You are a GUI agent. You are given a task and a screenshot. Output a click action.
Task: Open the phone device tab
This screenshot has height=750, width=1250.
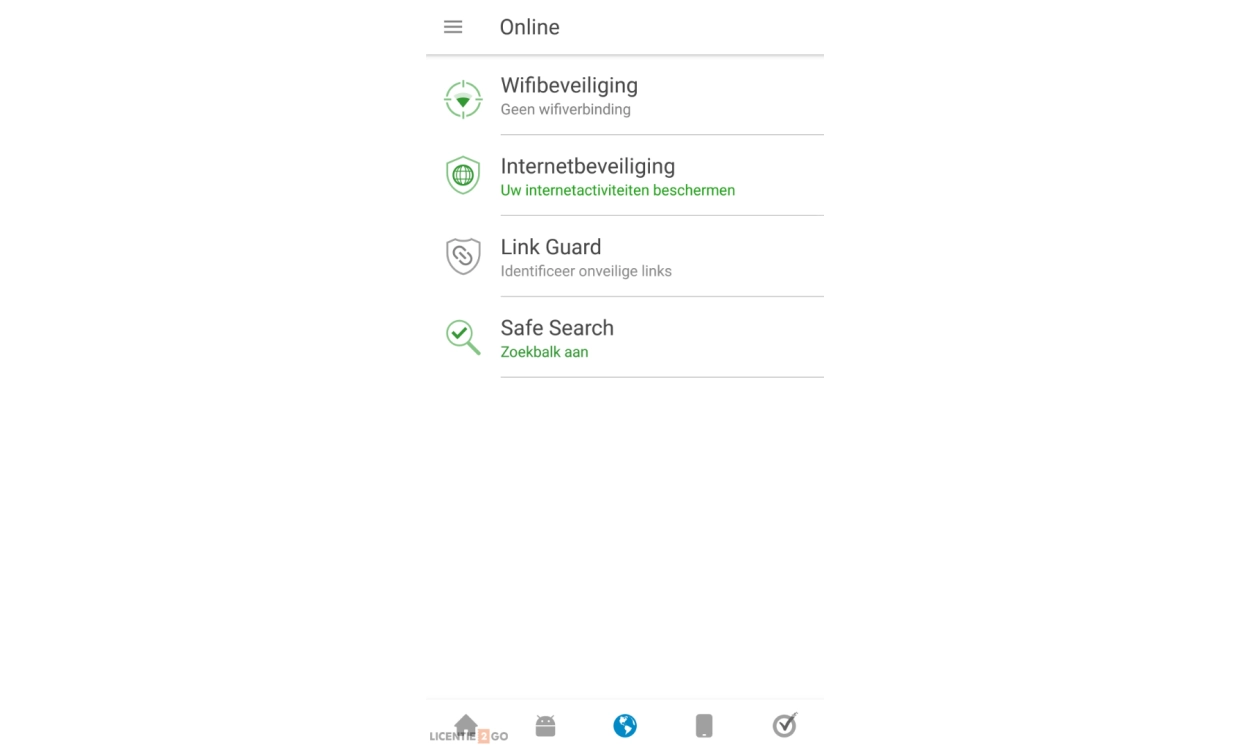[x=704, y=725]
